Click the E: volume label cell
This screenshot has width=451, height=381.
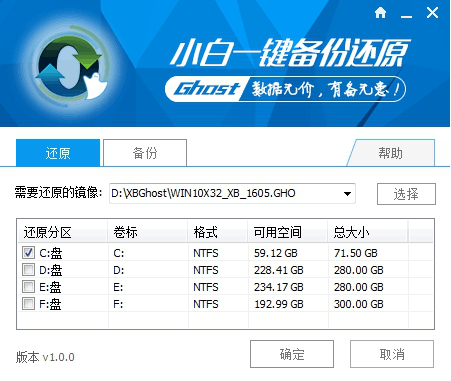[118, 287]
